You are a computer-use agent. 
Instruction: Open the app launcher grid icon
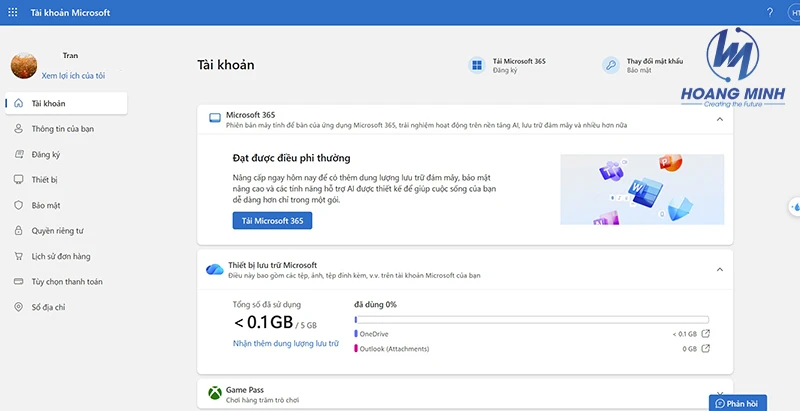coord(13,12)
